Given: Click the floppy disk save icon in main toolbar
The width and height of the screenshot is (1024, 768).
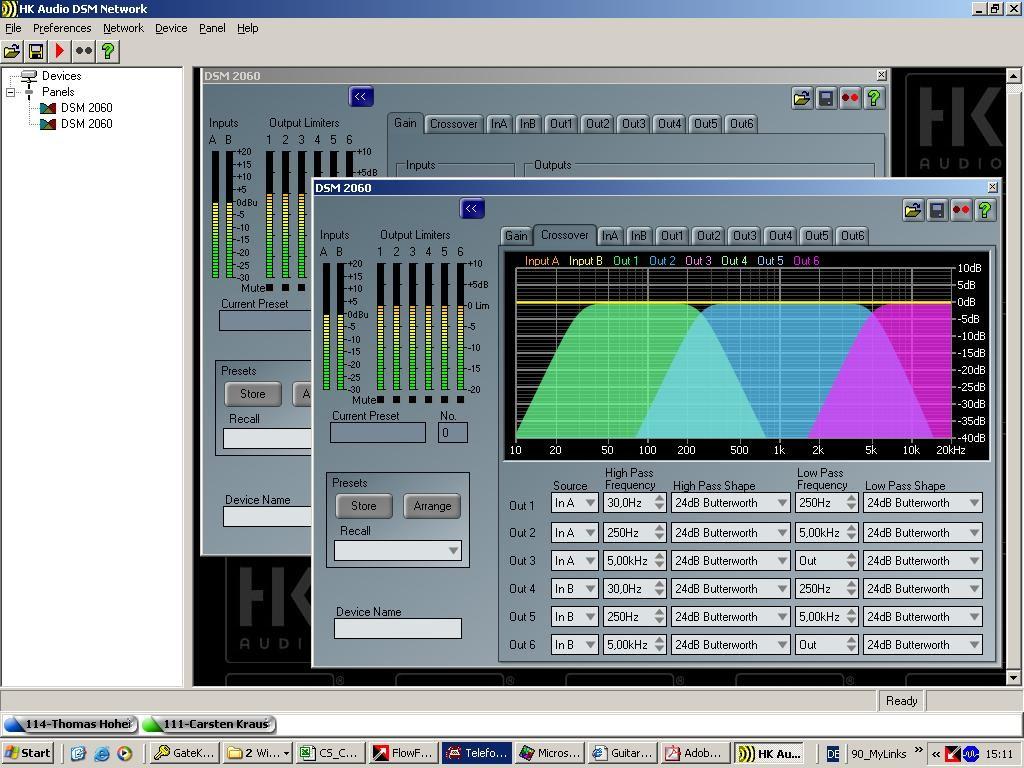Looking at the screenshot, I should (36, 51).
